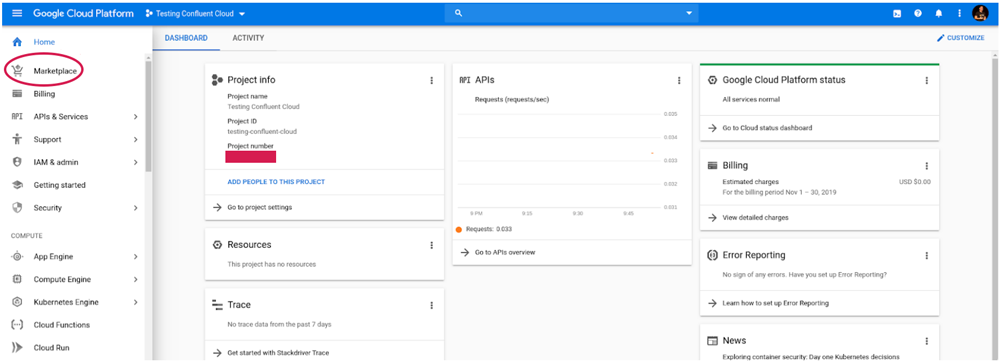Click the Support person icon
This screenshot has width=1000, height=363.
(x=17, y=139)
